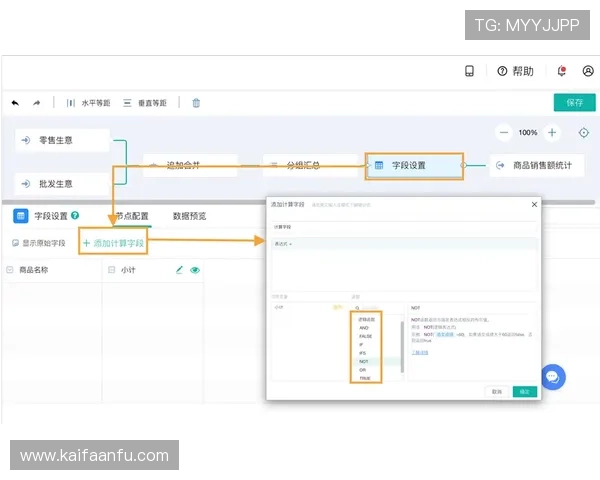Open the blue chat support bubble
This screenshot has height=480, width=600.
[x=553, y=377]
